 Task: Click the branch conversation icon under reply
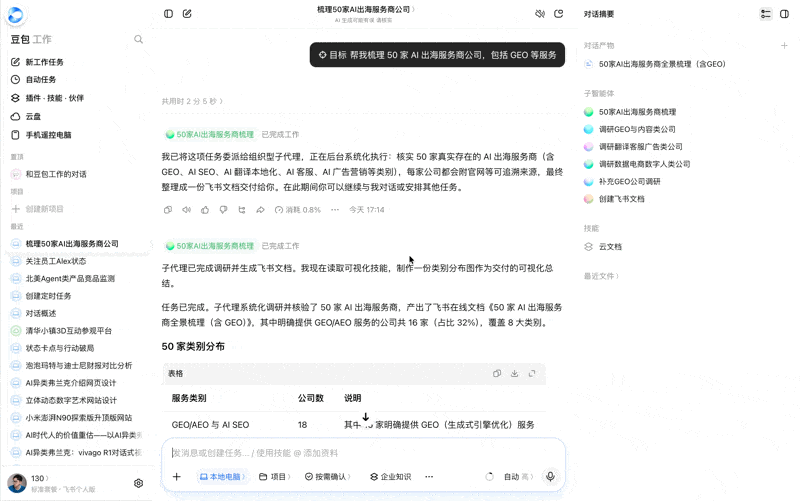click(x=242, y=210)
